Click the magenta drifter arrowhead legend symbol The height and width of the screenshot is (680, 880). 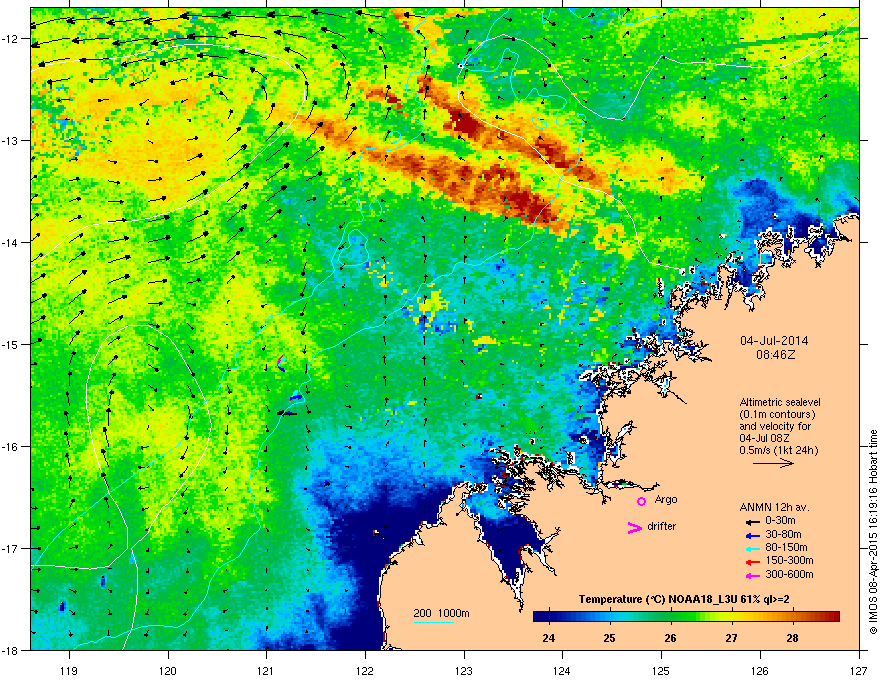[x=634, y=528]
